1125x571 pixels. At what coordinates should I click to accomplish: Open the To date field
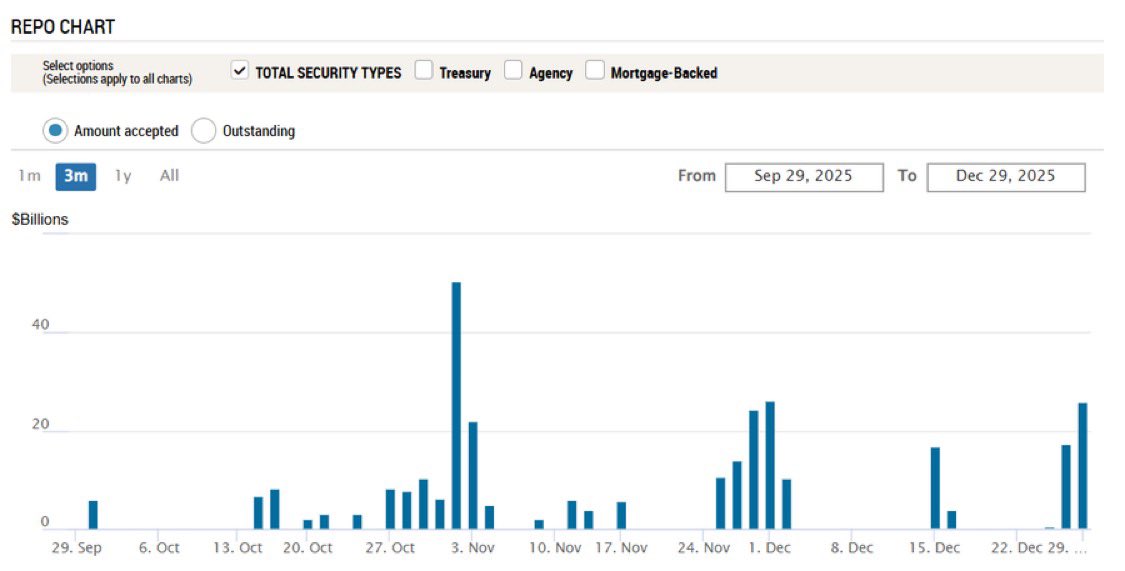pos(1006,177)
